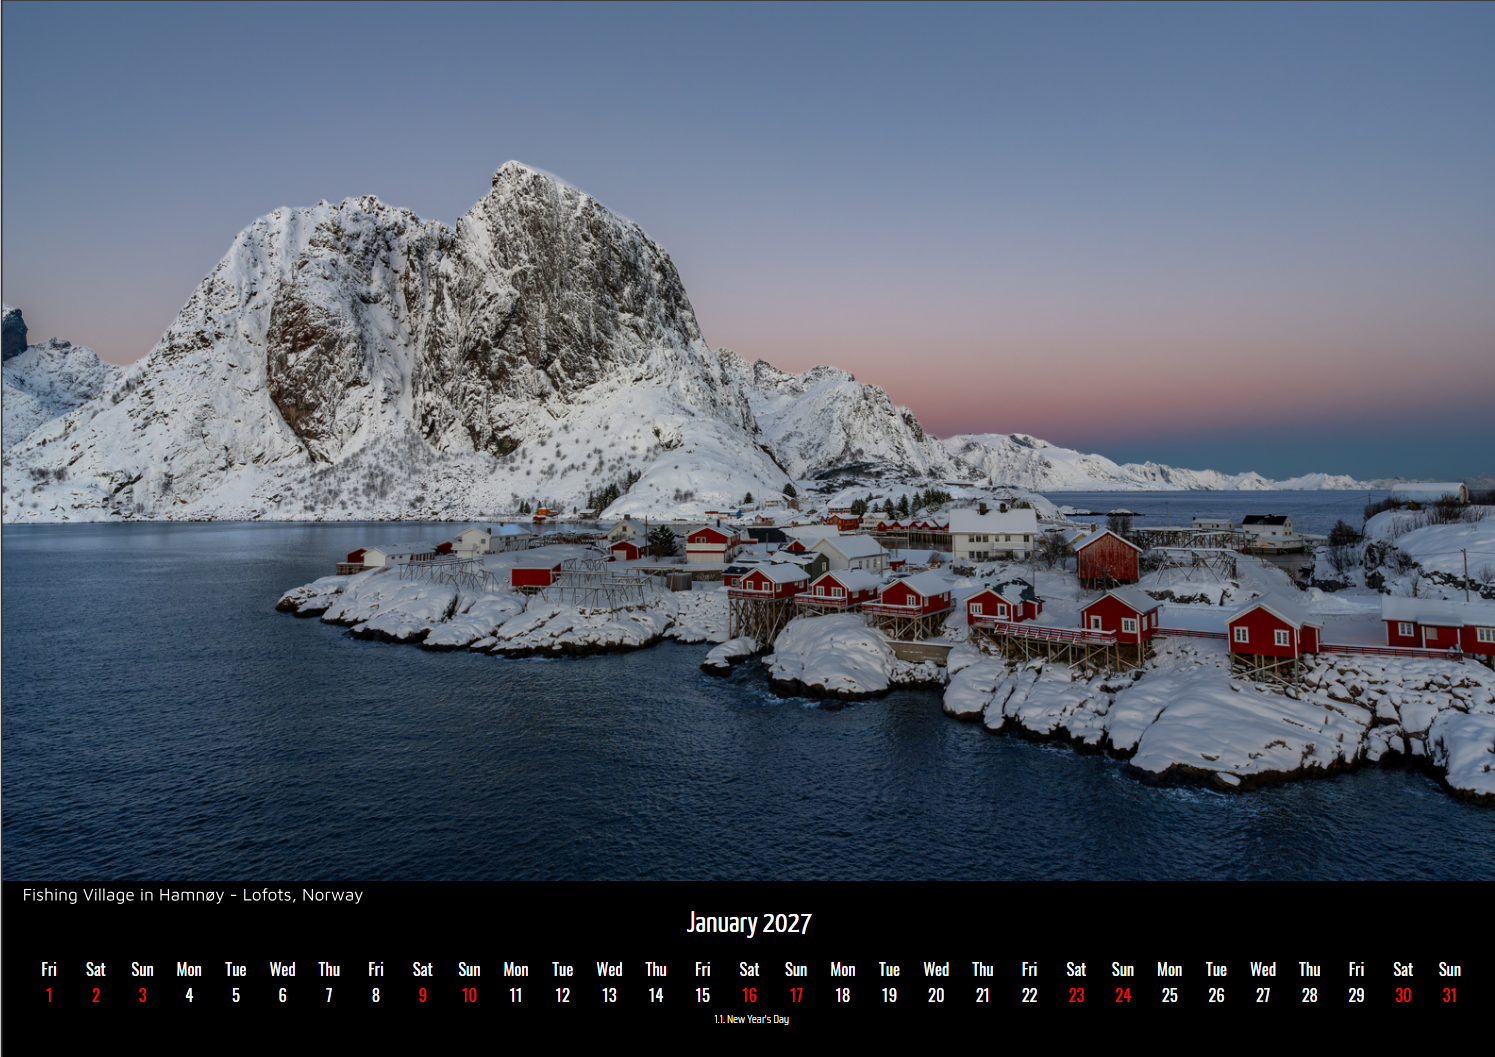The image size is (1495, 1057).
Task: Click date 21 under Thu
Action: click(982, 995)
